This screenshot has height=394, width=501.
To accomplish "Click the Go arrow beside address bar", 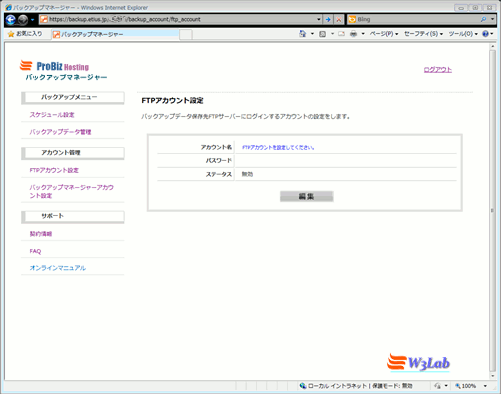I will coord(328,20).
